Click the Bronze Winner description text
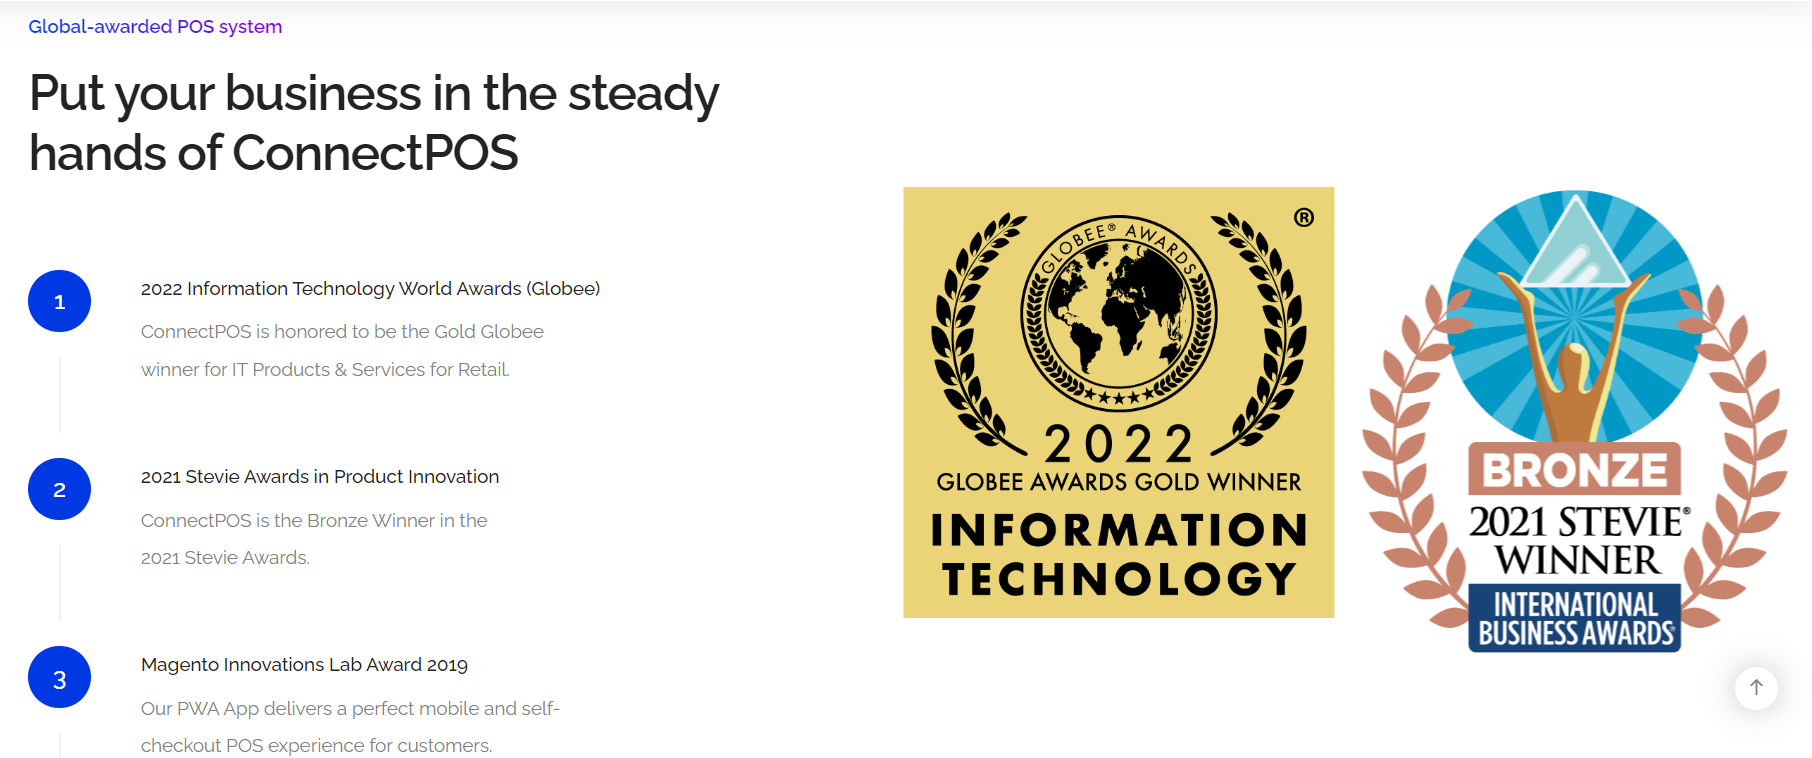This screenshot has width=1812, height=758. pyautogui.click(x=314, y=539)
